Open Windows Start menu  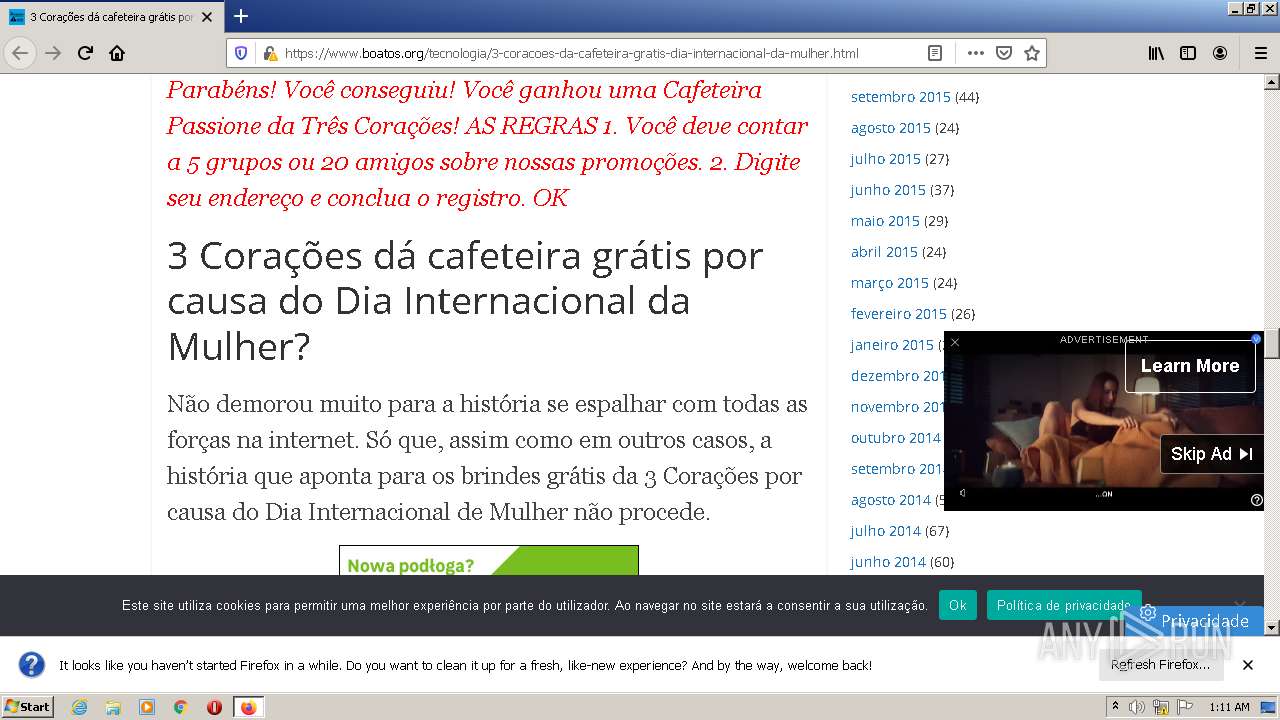(x=28, y=706)
